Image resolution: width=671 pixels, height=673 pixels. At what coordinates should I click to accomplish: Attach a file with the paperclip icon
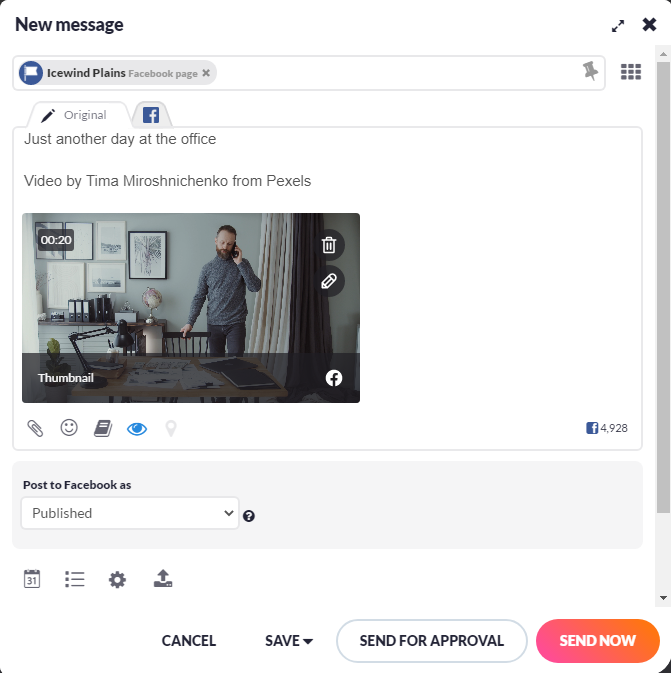point(35,428)
